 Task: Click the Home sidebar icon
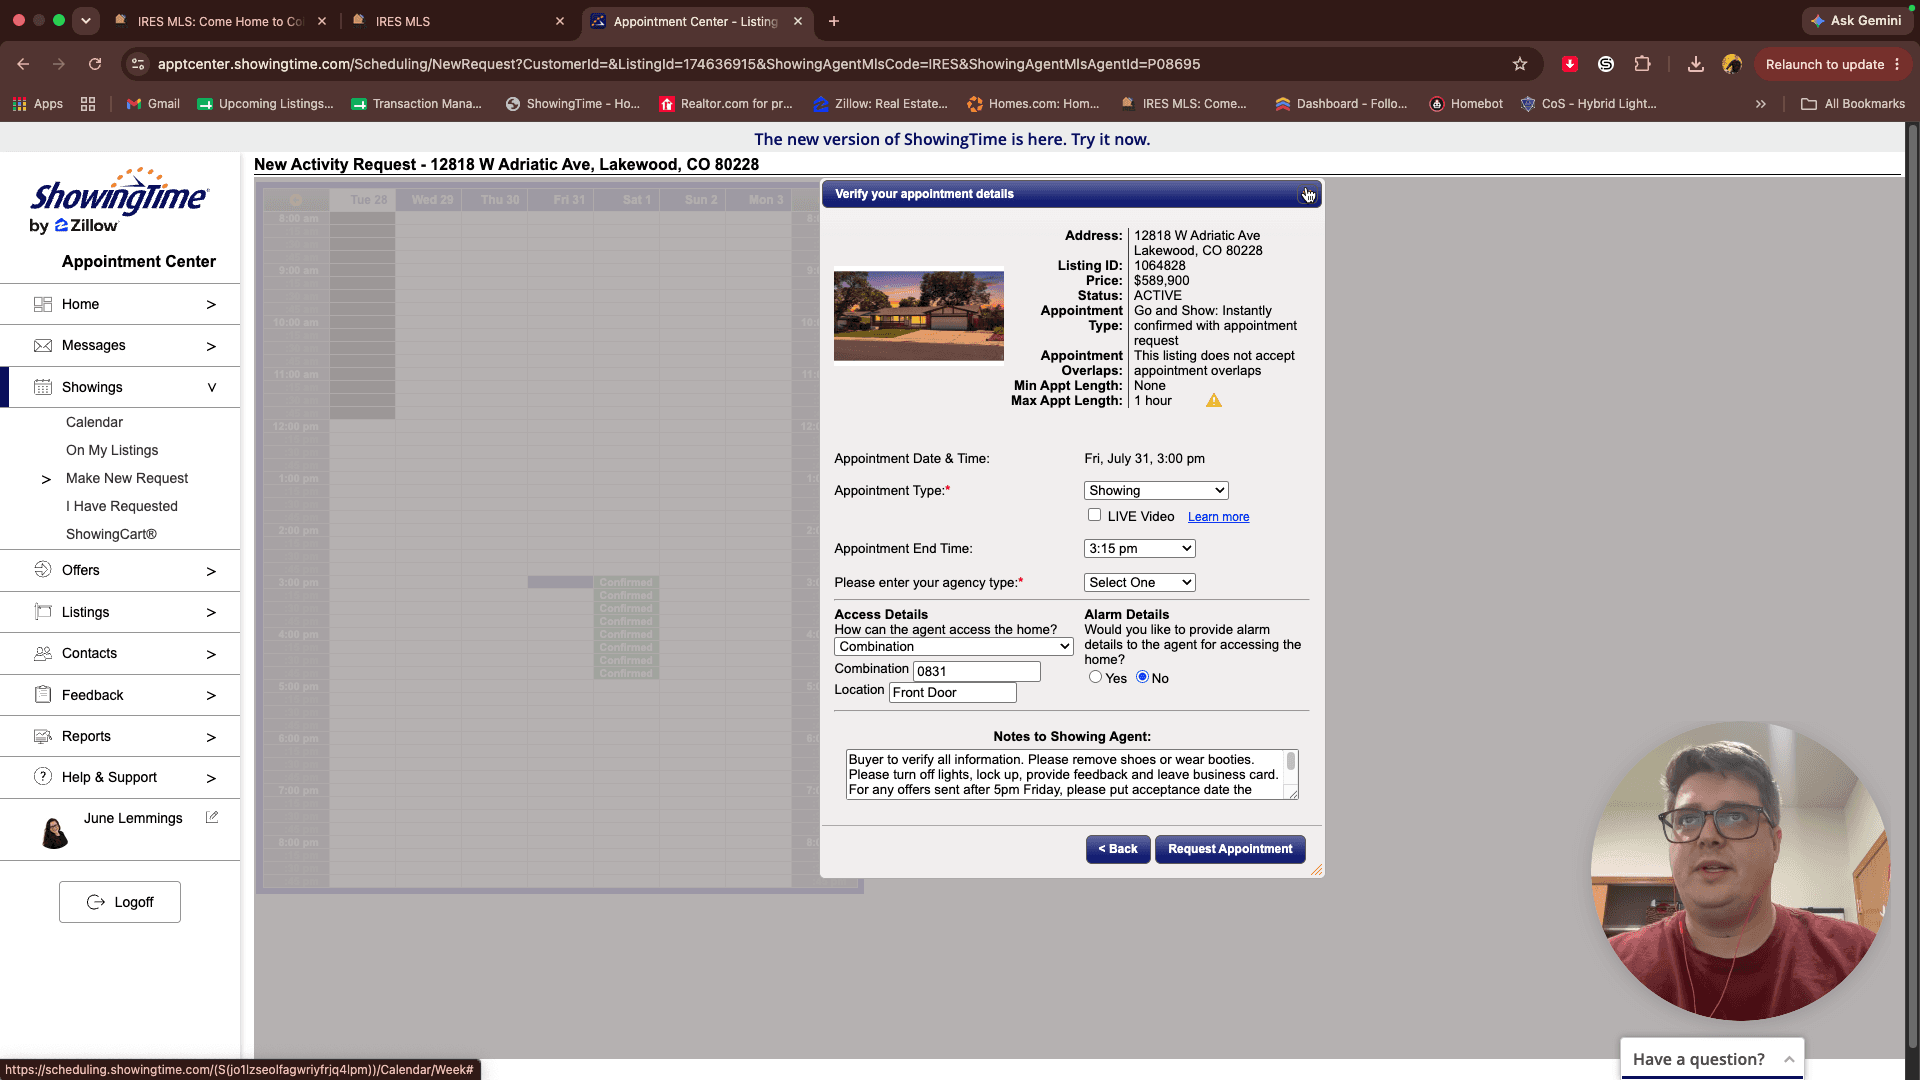point(43,304)
